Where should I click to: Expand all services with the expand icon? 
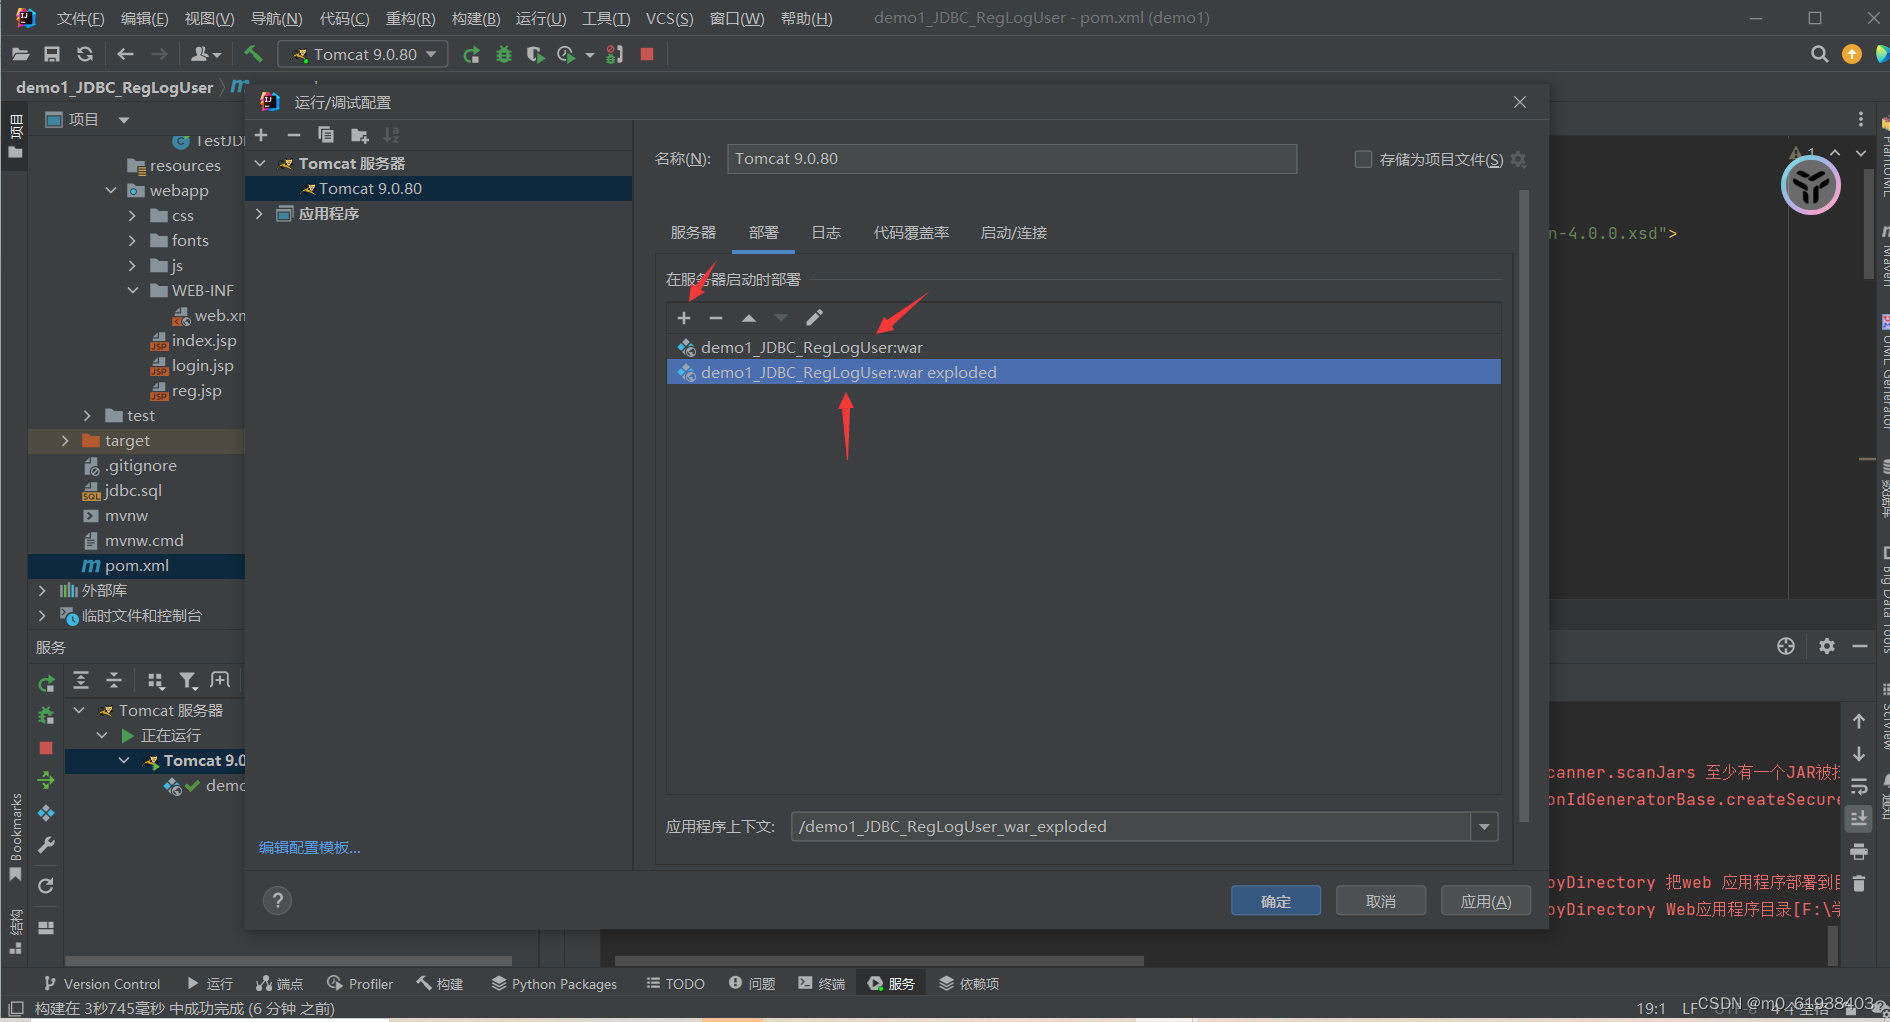[82, 681]
